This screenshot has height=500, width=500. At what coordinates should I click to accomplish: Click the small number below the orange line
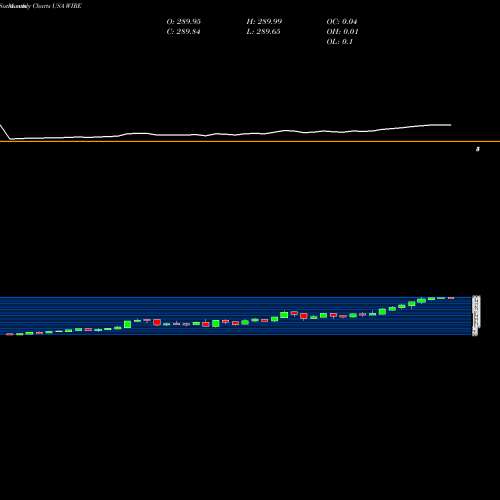pos(478,149)
